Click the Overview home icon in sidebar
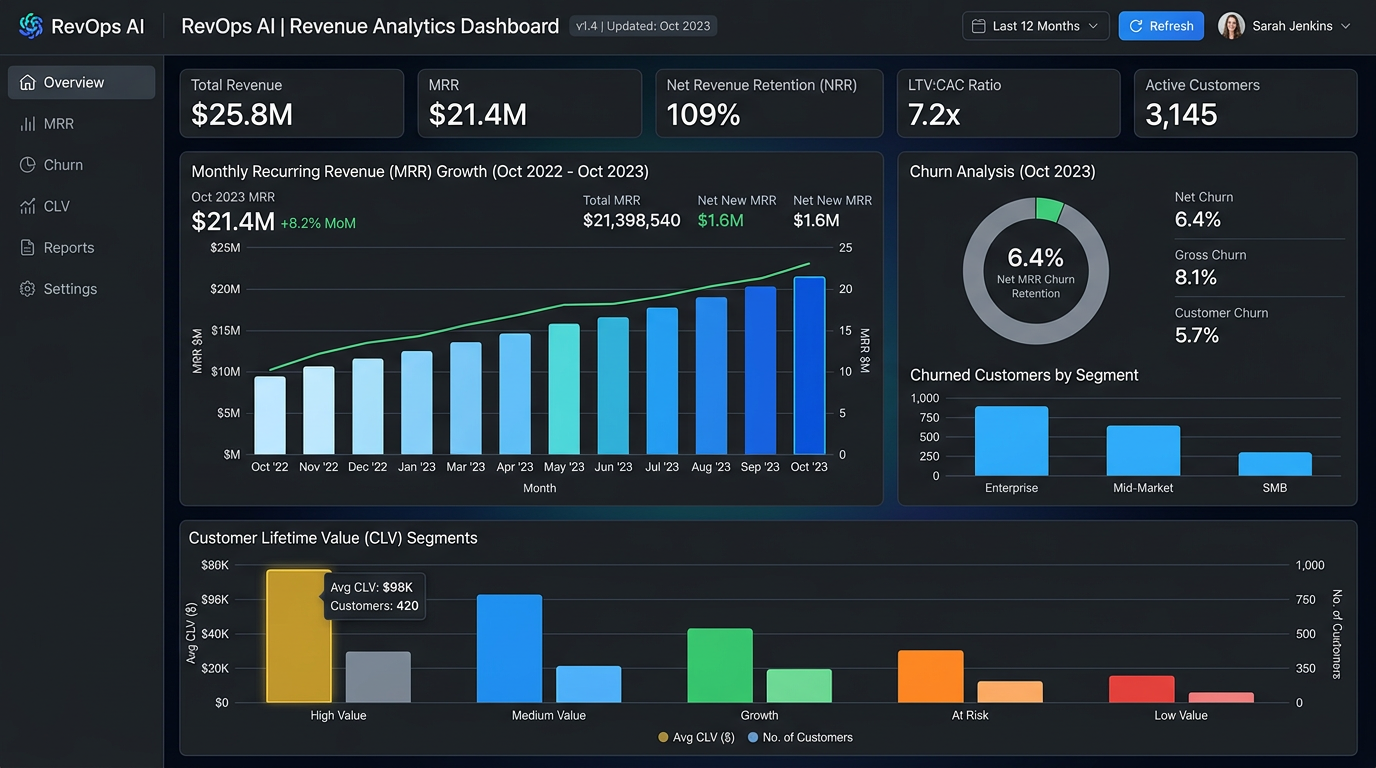Image resolution: width=1376 pixels, height=768 pixels. tap(28, 83)
